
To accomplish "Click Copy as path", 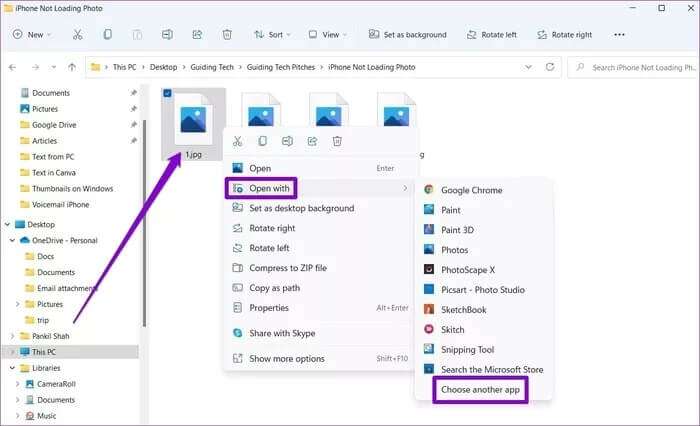I will (x=320, y=288).
